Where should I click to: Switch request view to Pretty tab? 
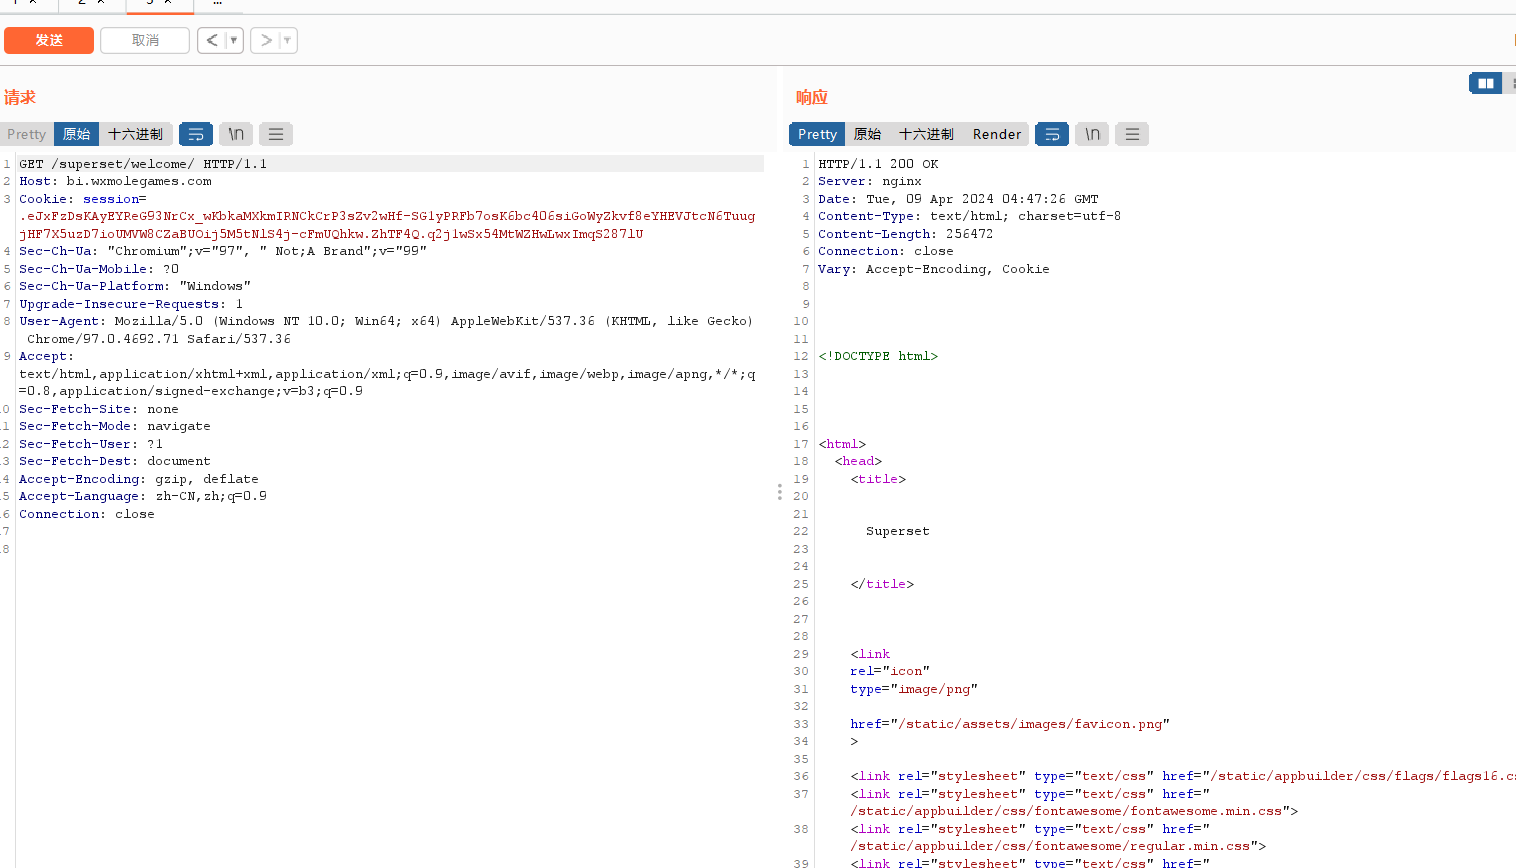27,134
